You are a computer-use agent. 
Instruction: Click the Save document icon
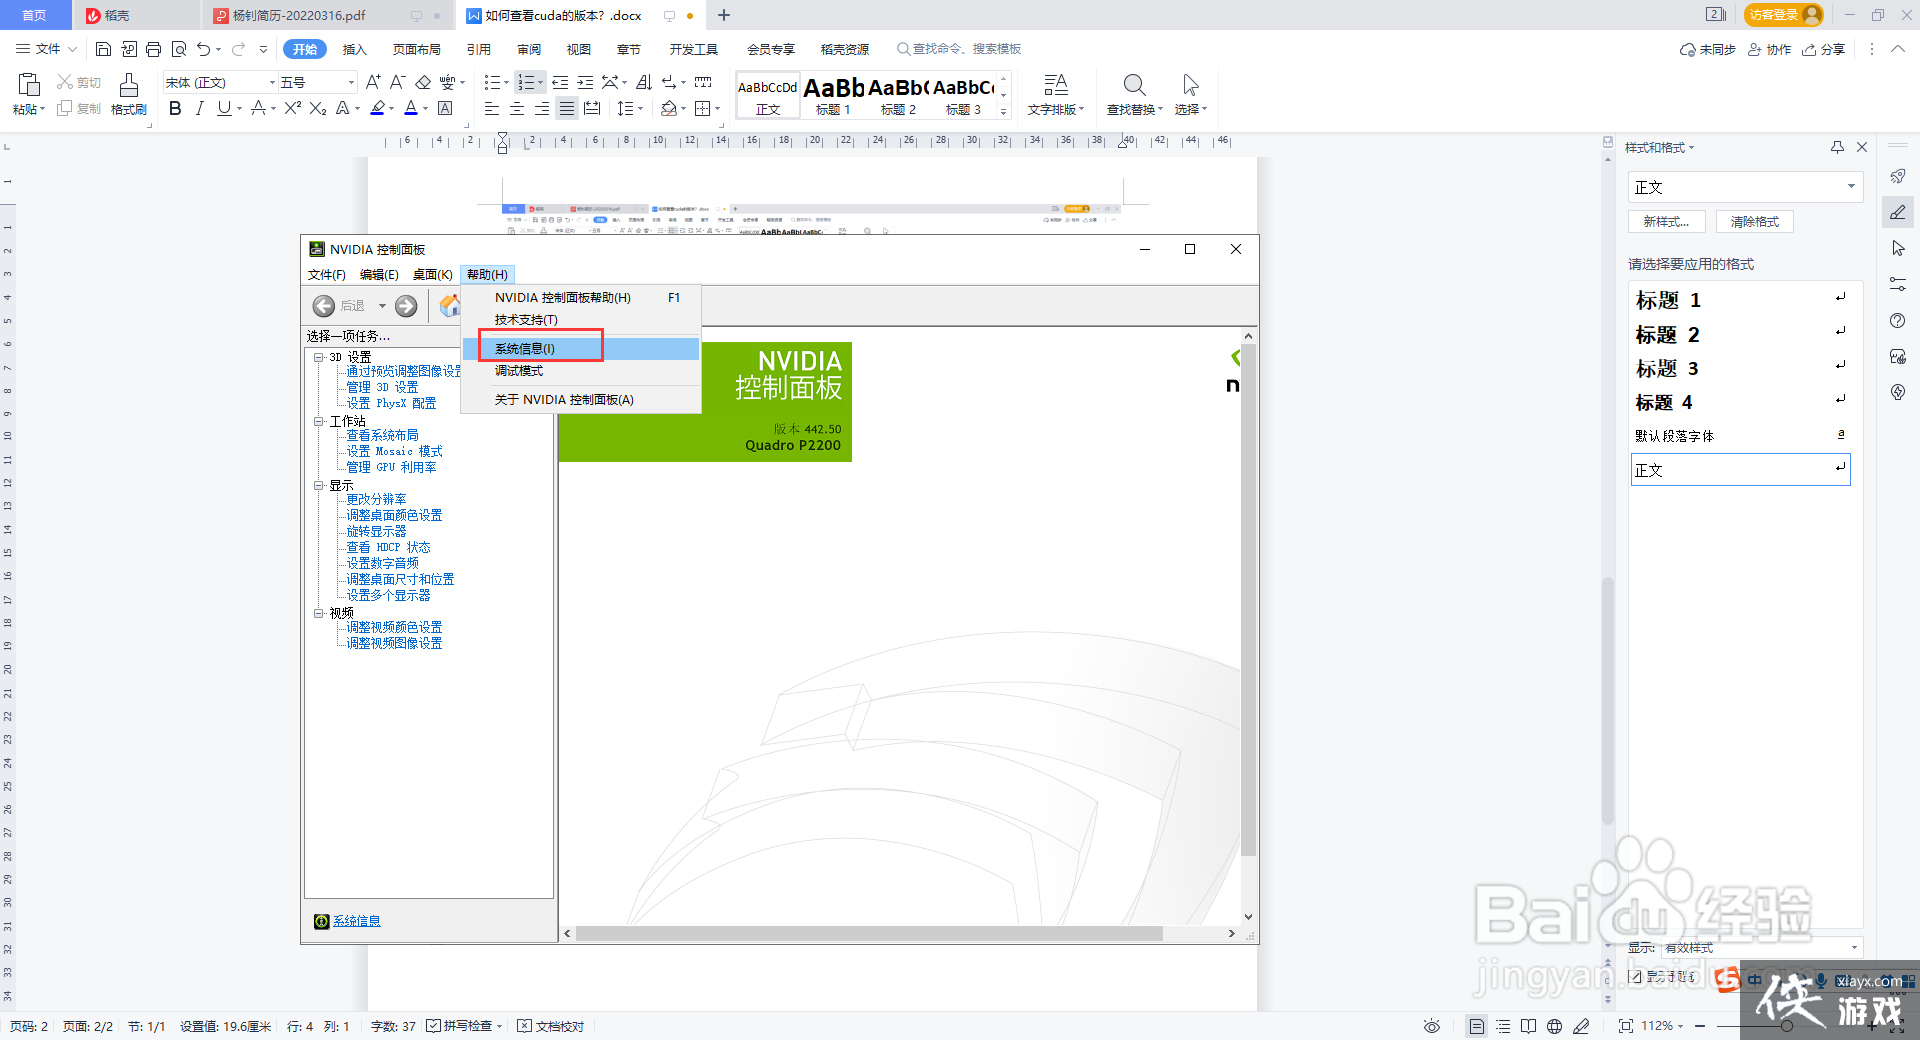[x=103, y=49]
